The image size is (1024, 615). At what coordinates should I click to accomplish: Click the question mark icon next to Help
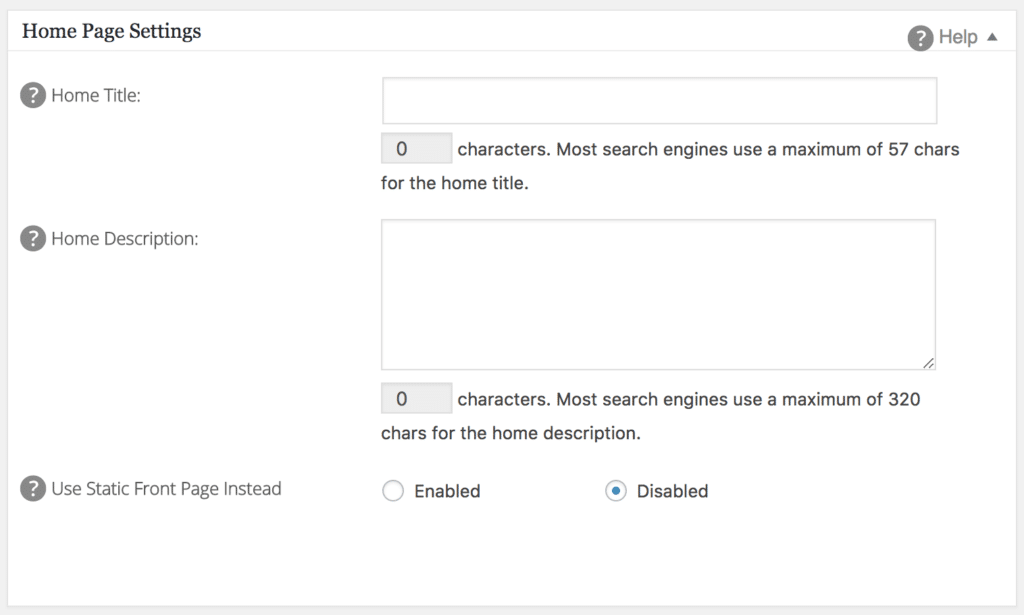920,38
